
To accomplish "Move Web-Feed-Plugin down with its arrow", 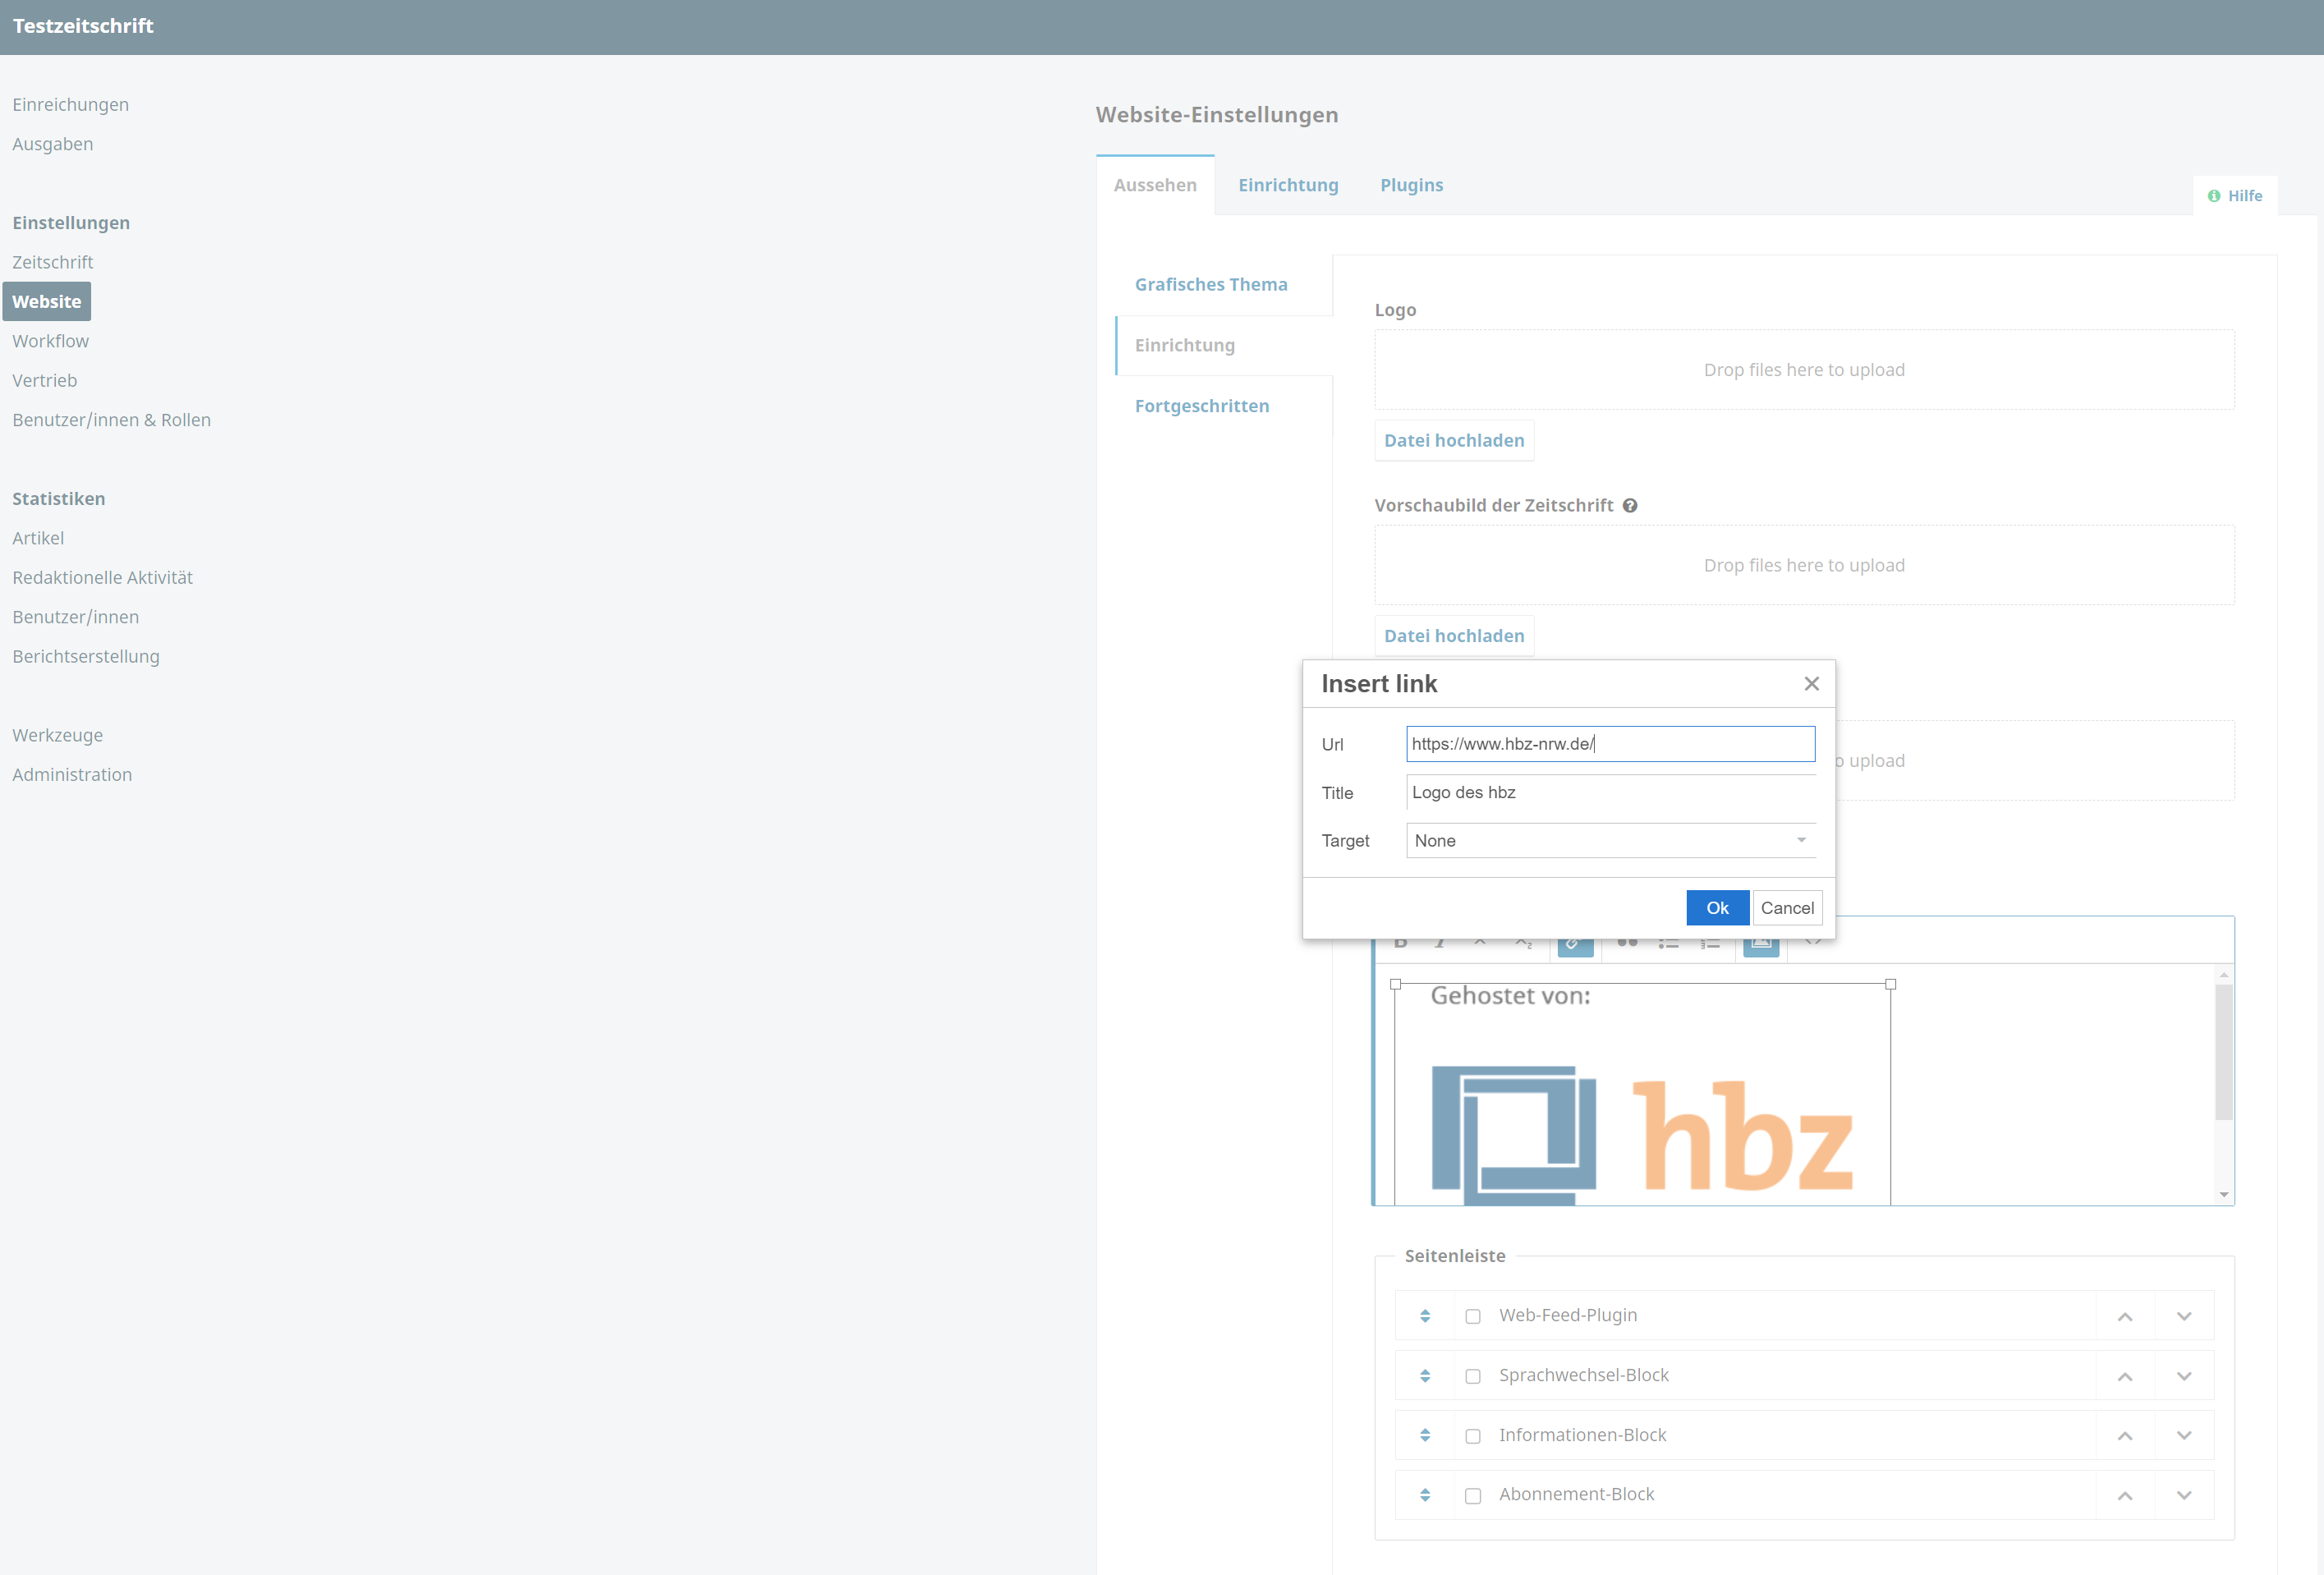I will 2184,1317.
